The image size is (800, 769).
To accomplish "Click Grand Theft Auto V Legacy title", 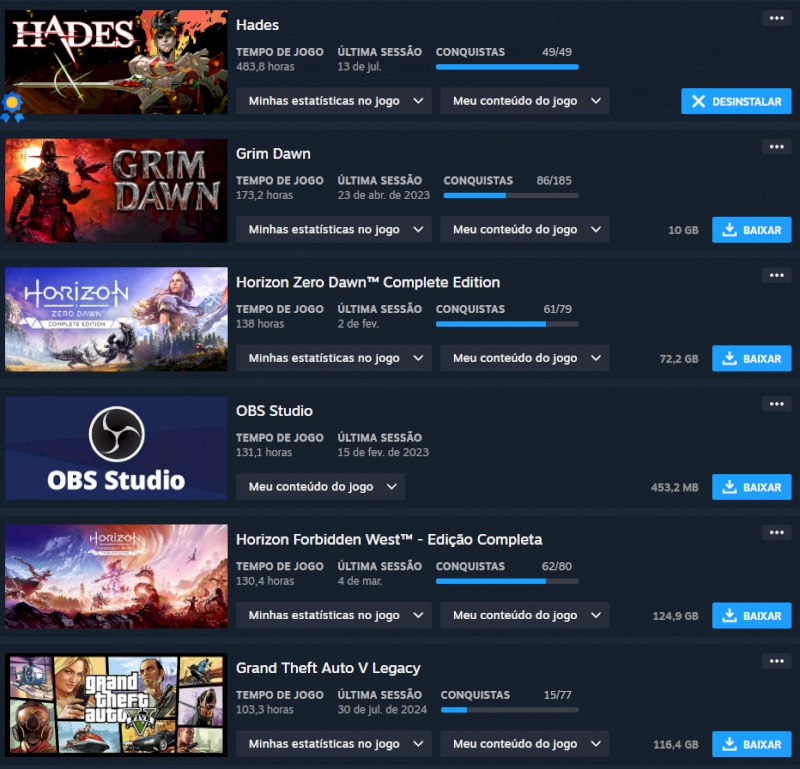I will pos(328,668).
